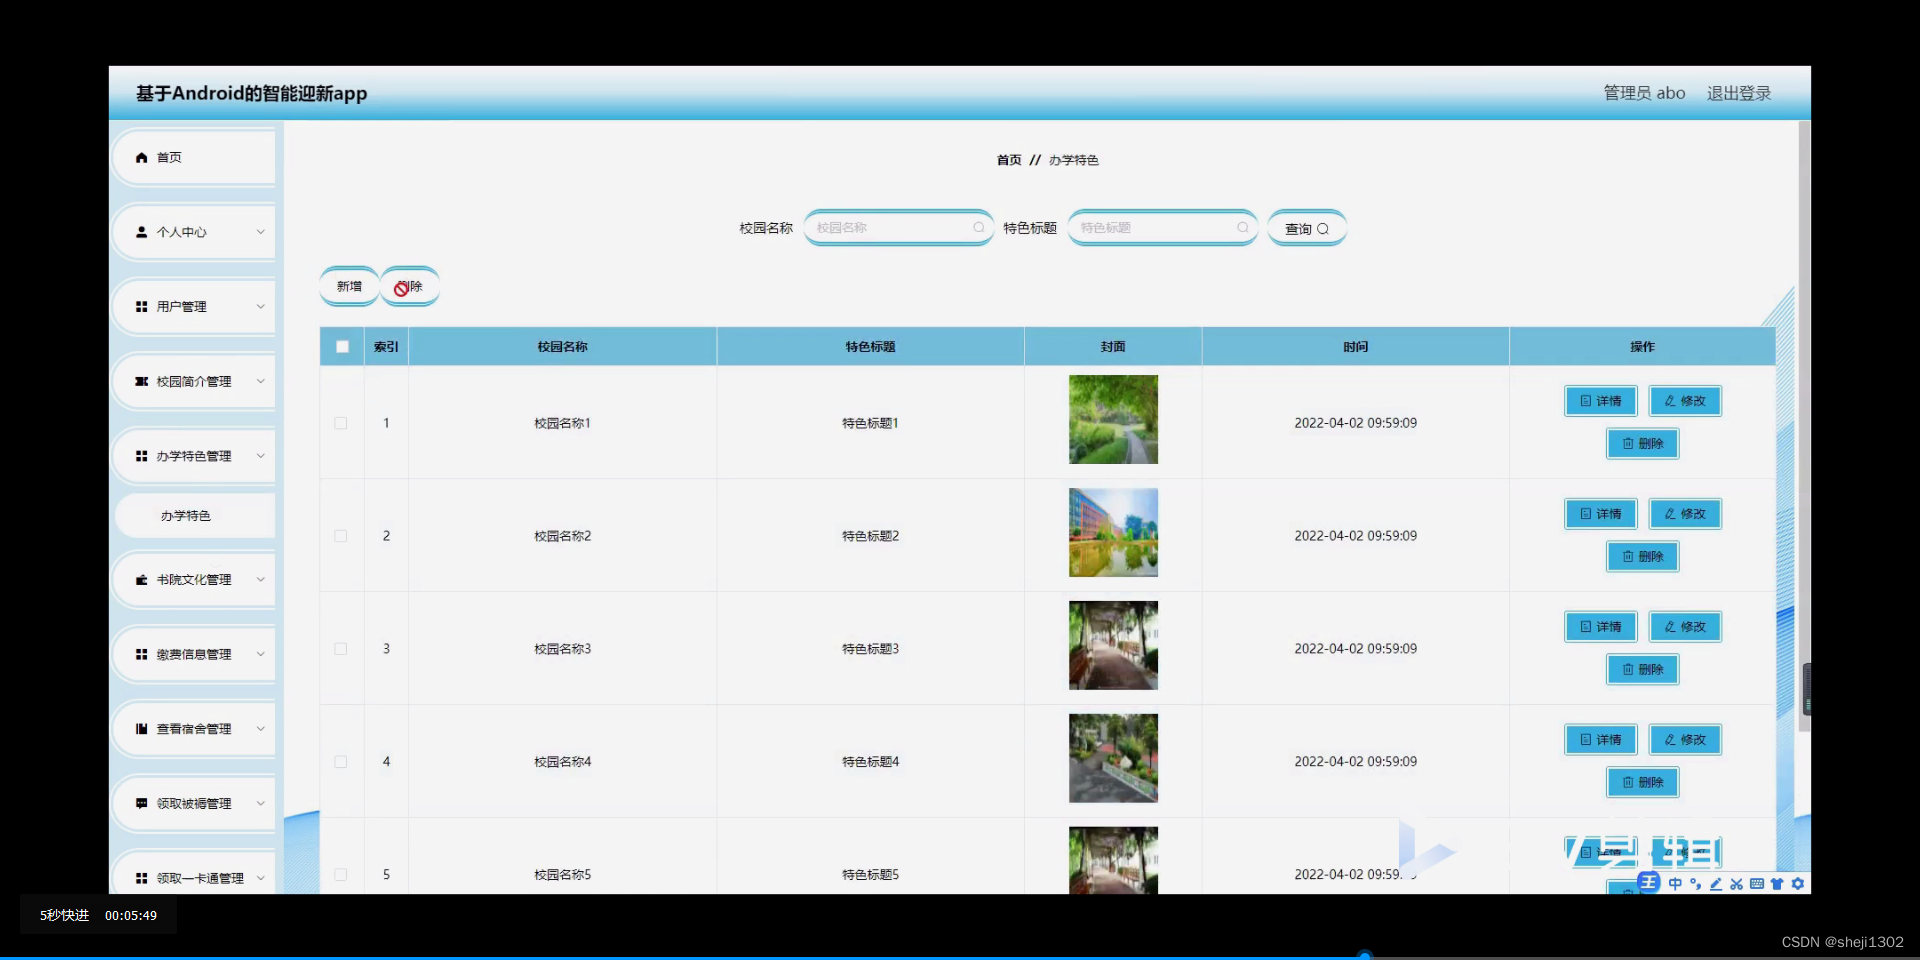Check the select-all checkbox in table header
Viewport: 1920px width, 960px height.
coord(342,346)
